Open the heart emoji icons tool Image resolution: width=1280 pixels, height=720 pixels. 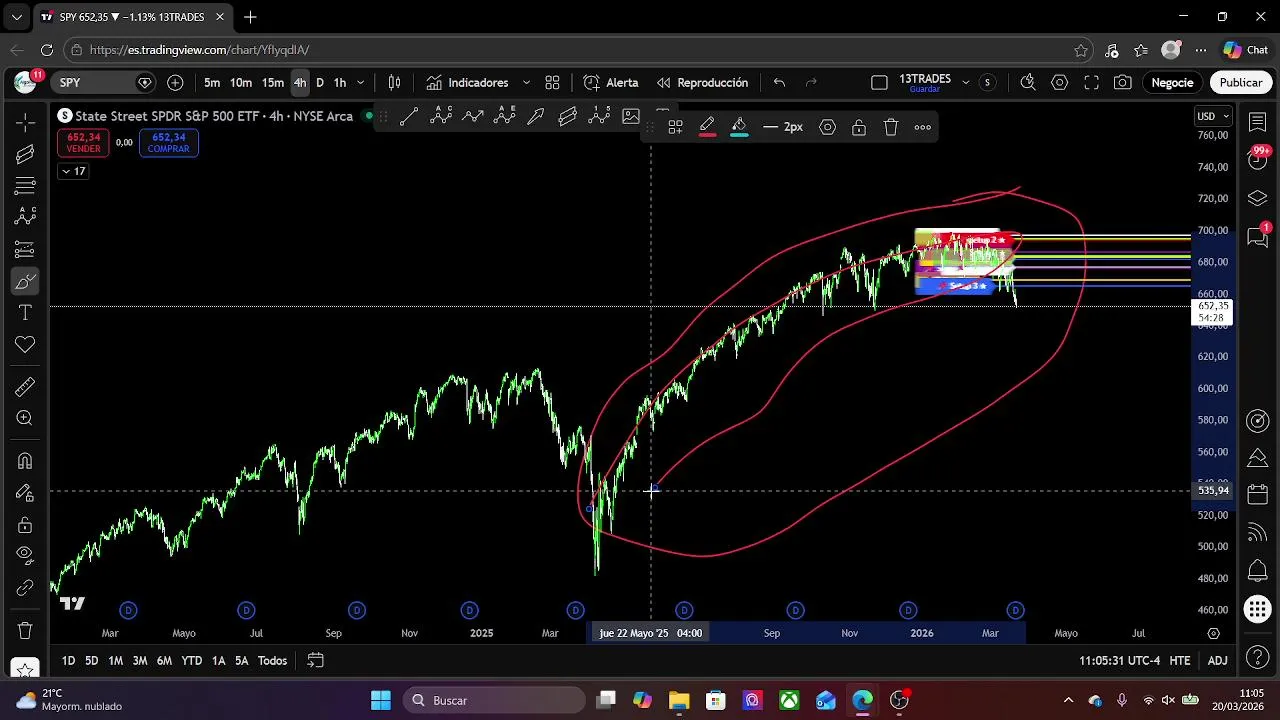pyautogui.click(x=25, y=345)
